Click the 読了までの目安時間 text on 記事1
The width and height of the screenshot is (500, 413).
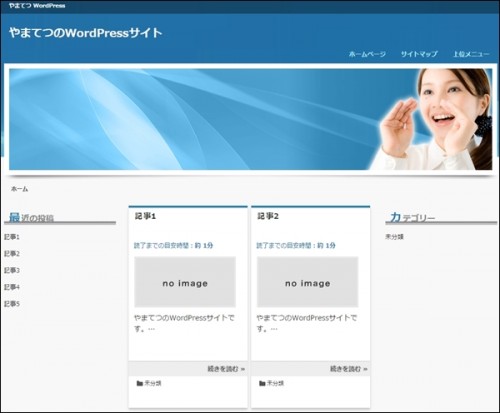(x=173, y=246)
